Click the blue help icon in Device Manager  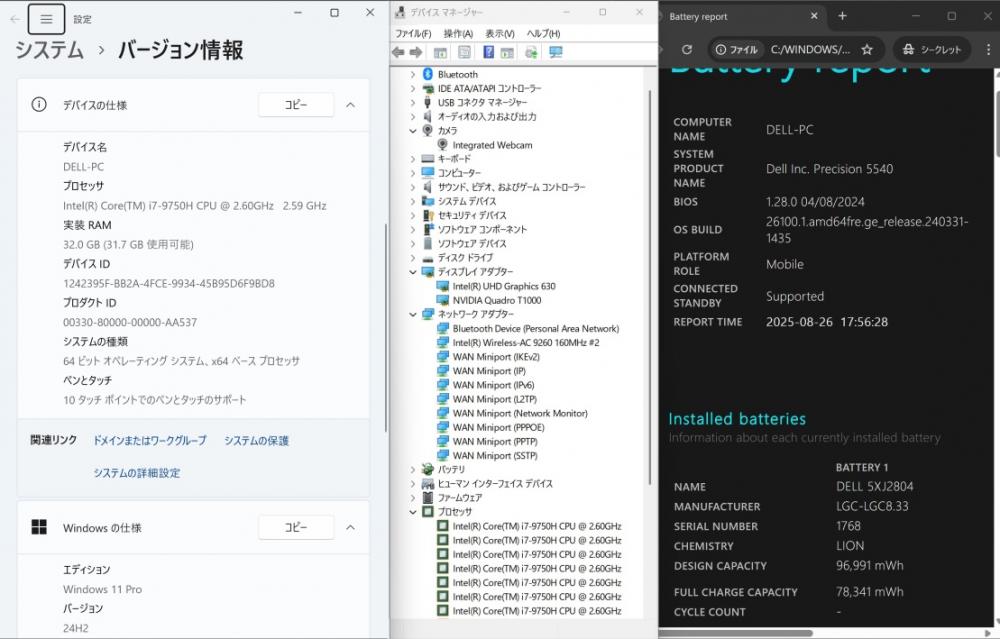click(489, 52)
